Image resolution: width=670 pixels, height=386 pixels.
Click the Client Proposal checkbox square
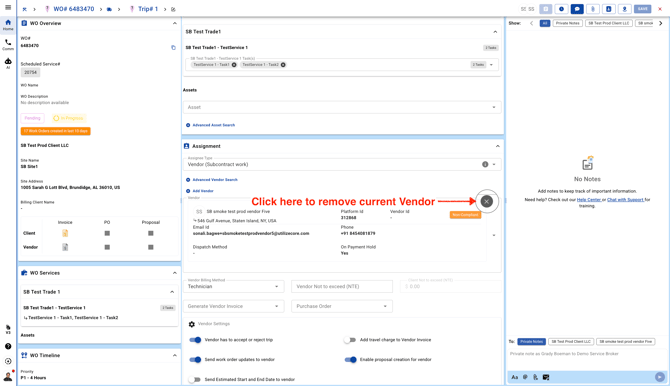(151, 233)
